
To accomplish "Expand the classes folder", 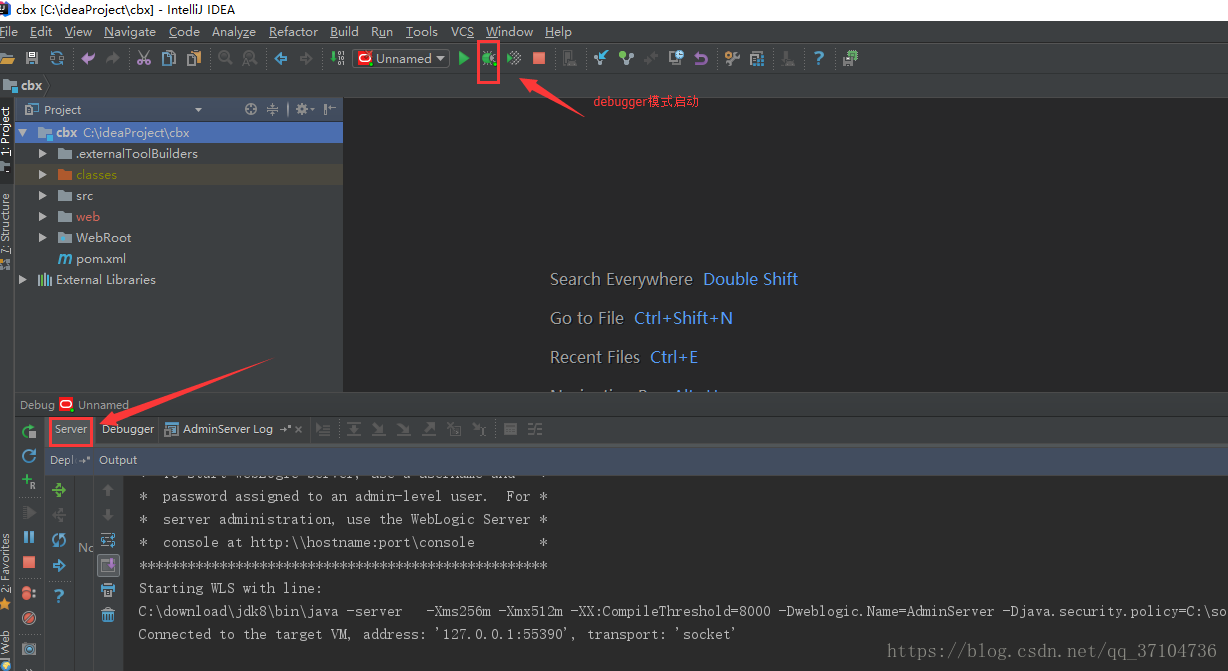I will [x=42, y=175].
